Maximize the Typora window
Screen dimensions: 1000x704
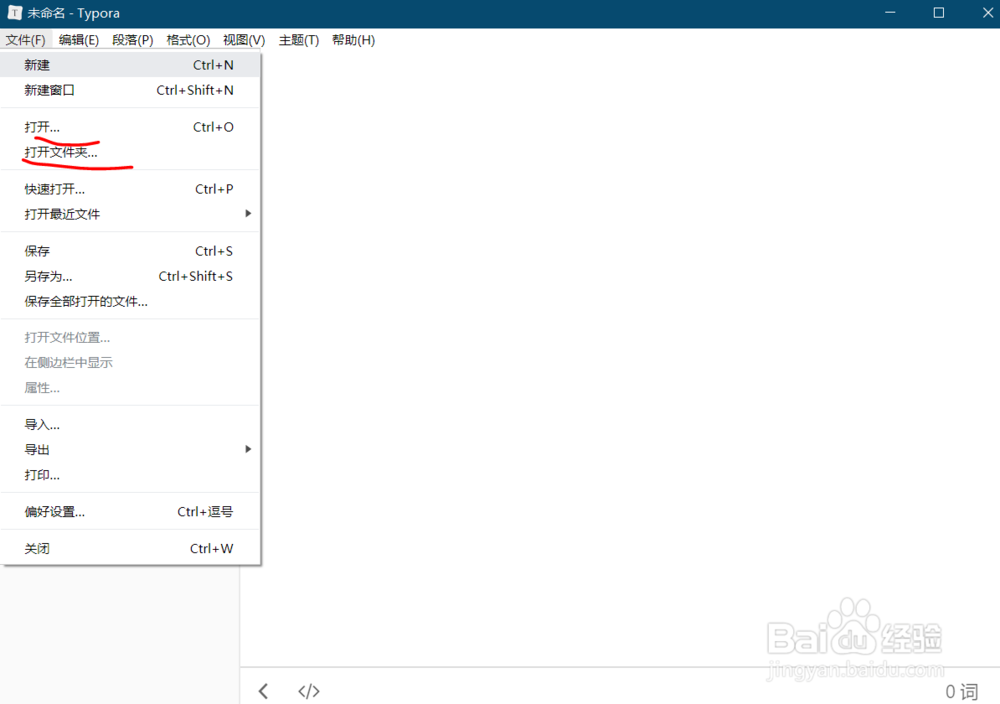pyautogui.click(x=939, y=13)
